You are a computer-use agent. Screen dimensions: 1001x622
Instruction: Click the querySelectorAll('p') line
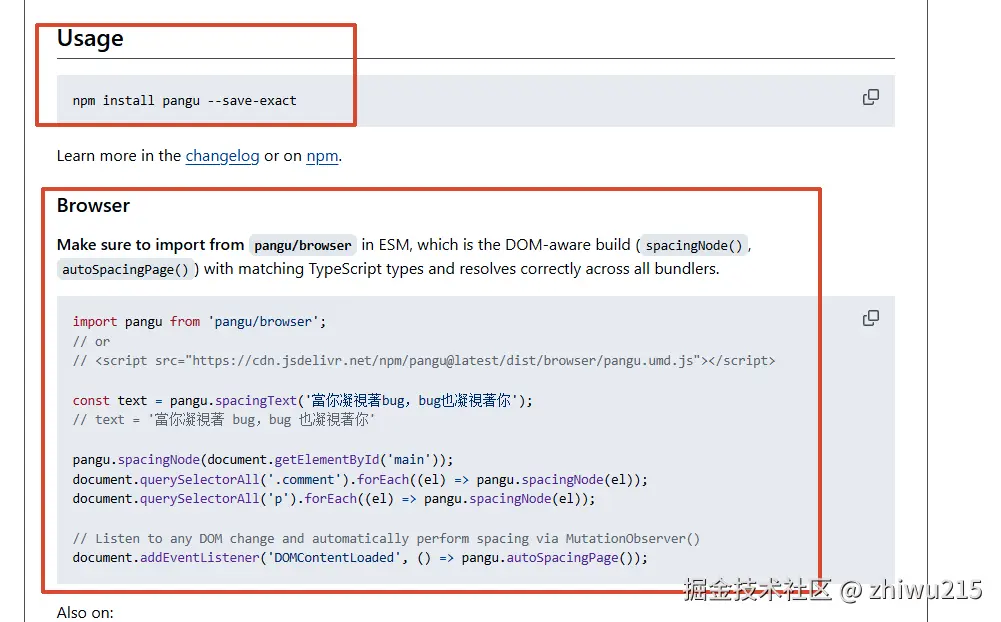coord(334,499)
